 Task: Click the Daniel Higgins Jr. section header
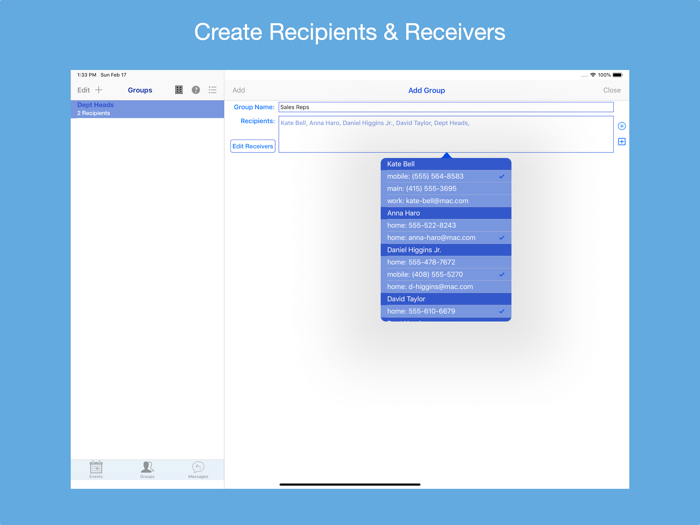pyautogui.click(x=446, y=250)
